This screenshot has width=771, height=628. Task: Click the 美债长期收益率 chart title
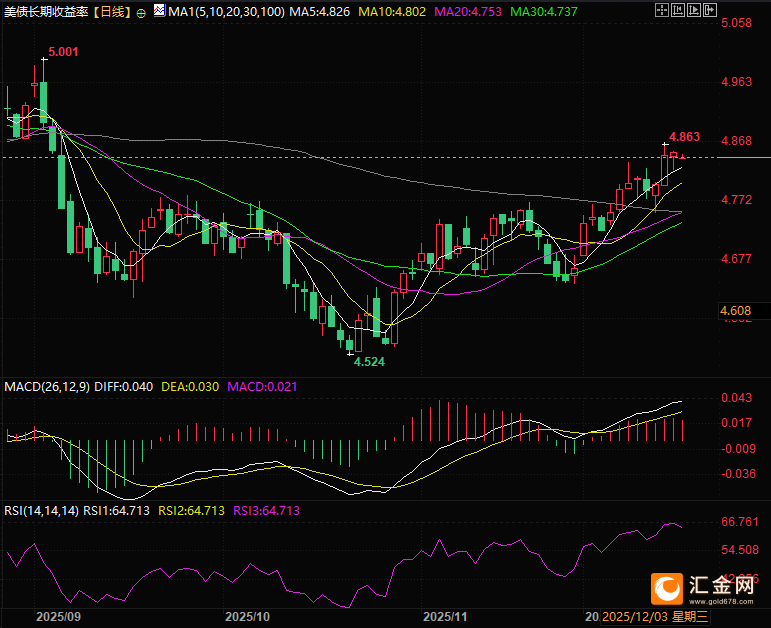(x=46, y=12)
